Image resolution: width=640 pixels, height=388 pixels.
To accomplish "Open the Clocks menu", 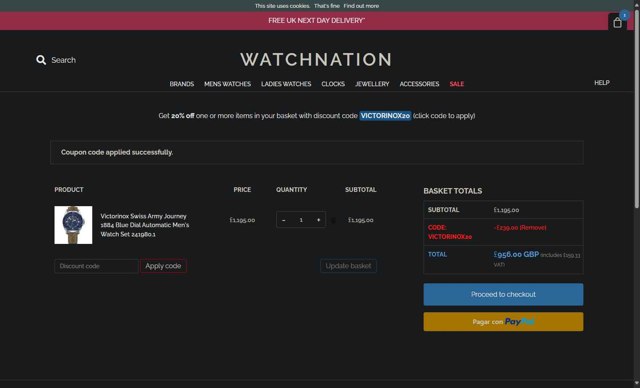I will tap(333, 84).
